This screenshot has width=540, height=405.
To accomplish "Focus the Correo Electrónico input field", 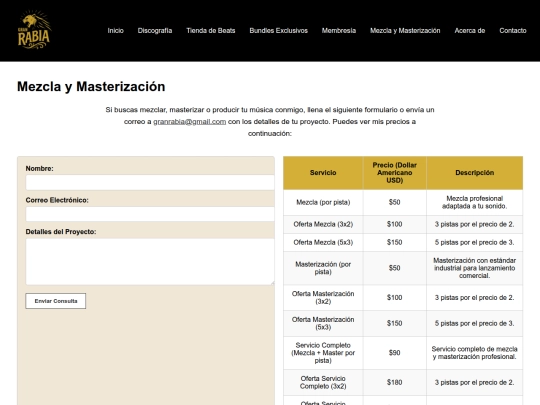I will point(150,214).
